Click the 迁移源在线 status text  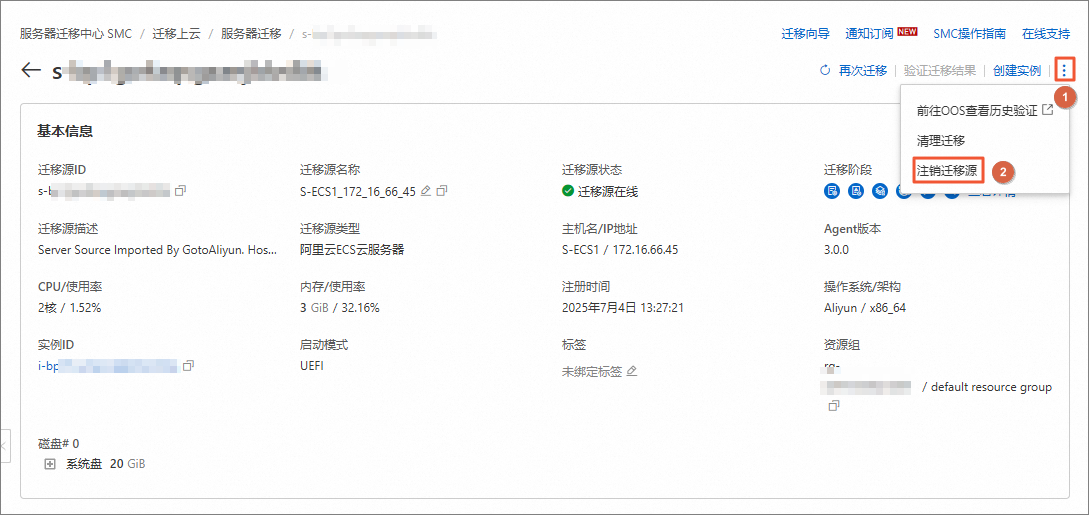point(608,192)
